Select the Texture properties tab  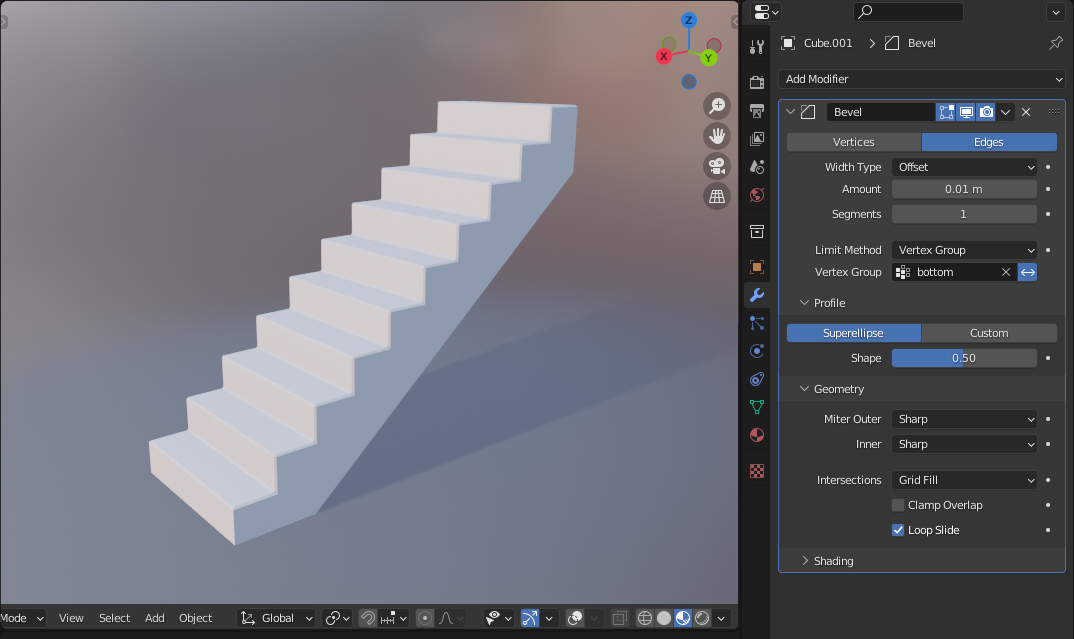pos(757,470)
